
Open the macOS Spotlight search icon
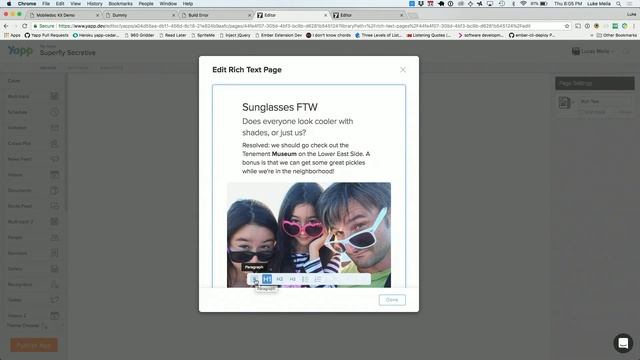(619, 4)
